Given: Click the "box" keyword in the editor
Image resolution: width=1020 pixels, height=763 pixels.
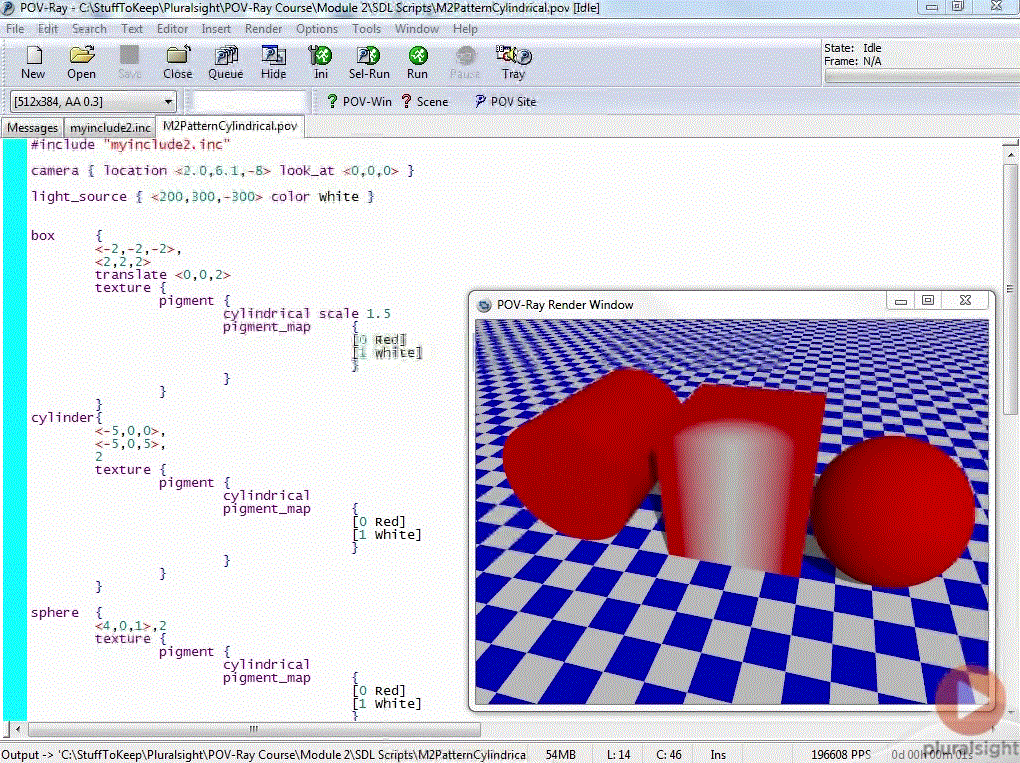Looking at the screenshot, I should click(43, 235).
